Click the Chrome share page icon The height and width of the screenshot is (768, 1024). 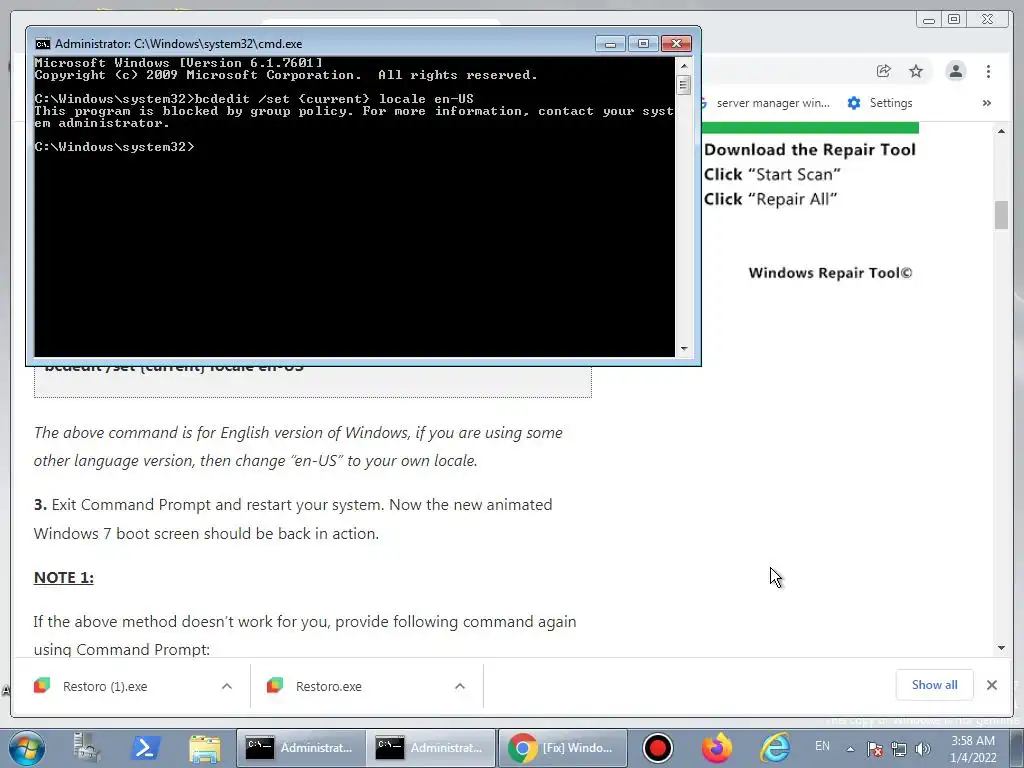pos(884,71)
